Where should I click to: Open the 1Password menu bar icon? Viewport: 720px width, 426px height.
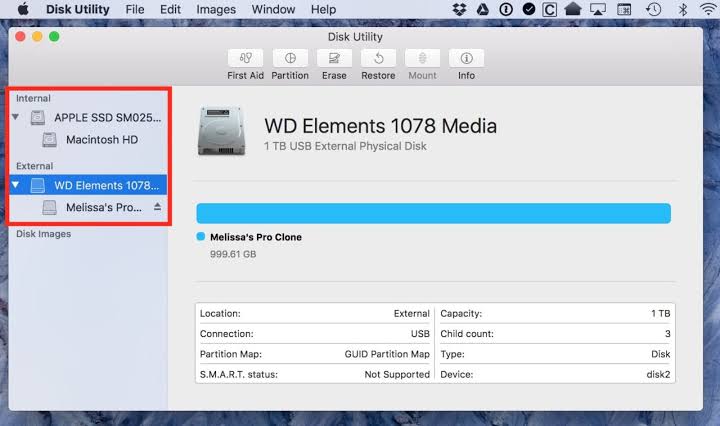(x=506, y=9)
